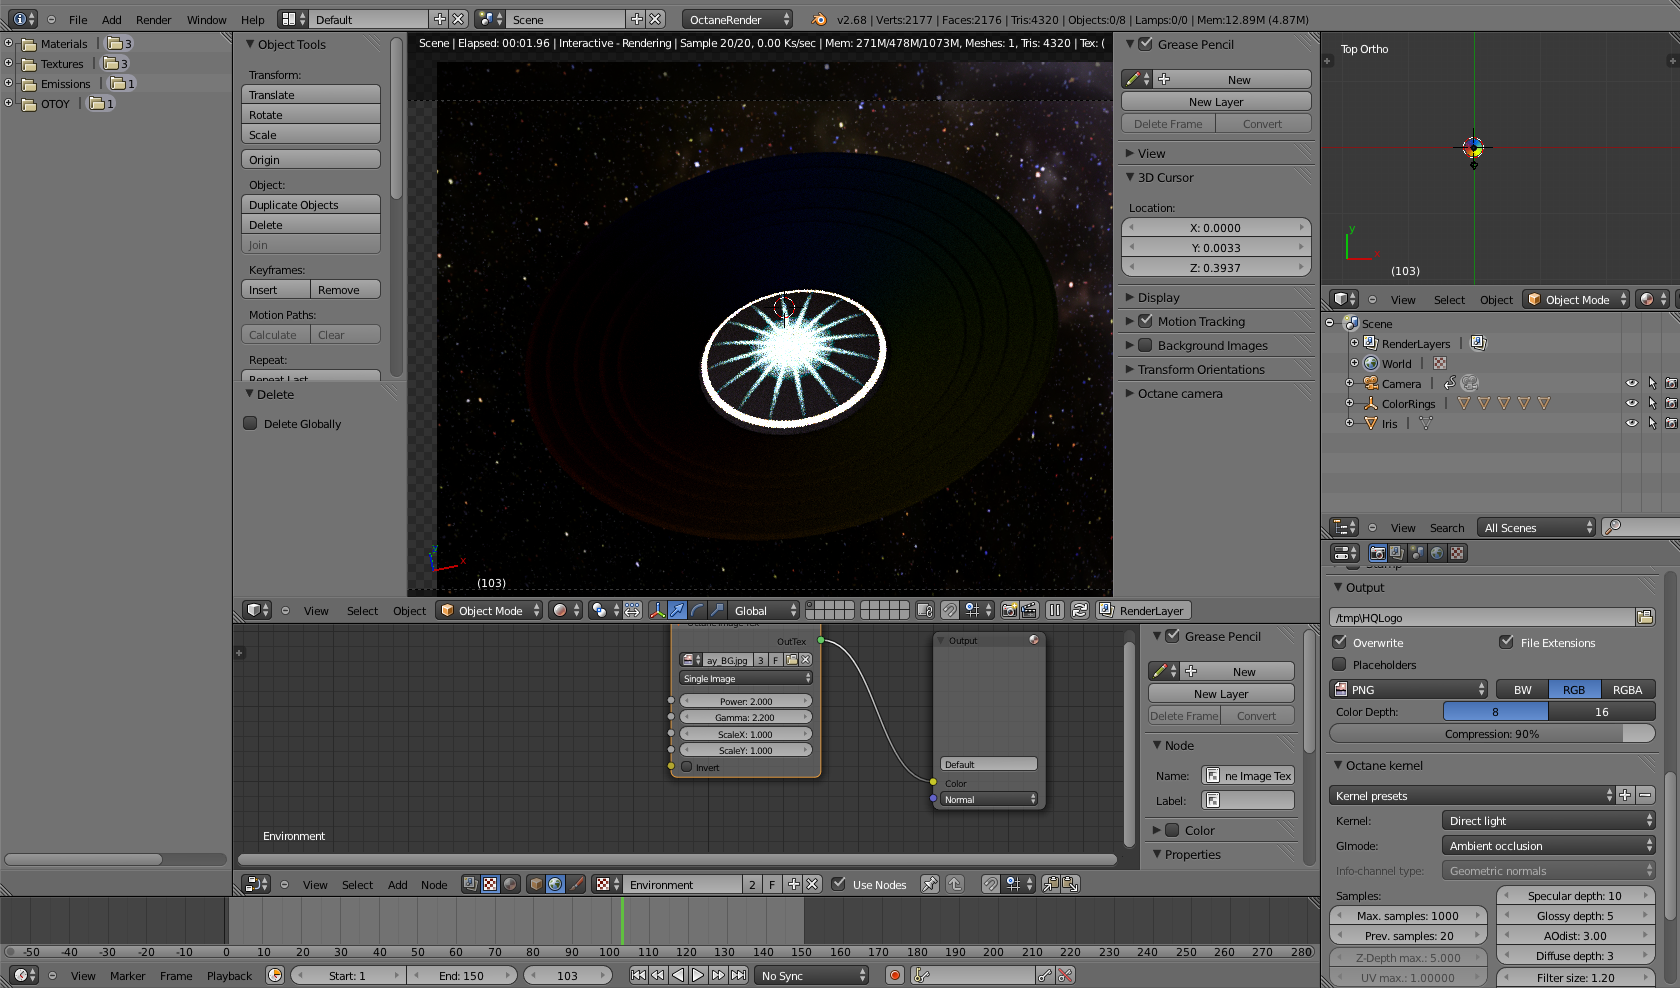Click the Remove keyframe button
Viewport: 1680px width, 988px height.
click(346, 289)
